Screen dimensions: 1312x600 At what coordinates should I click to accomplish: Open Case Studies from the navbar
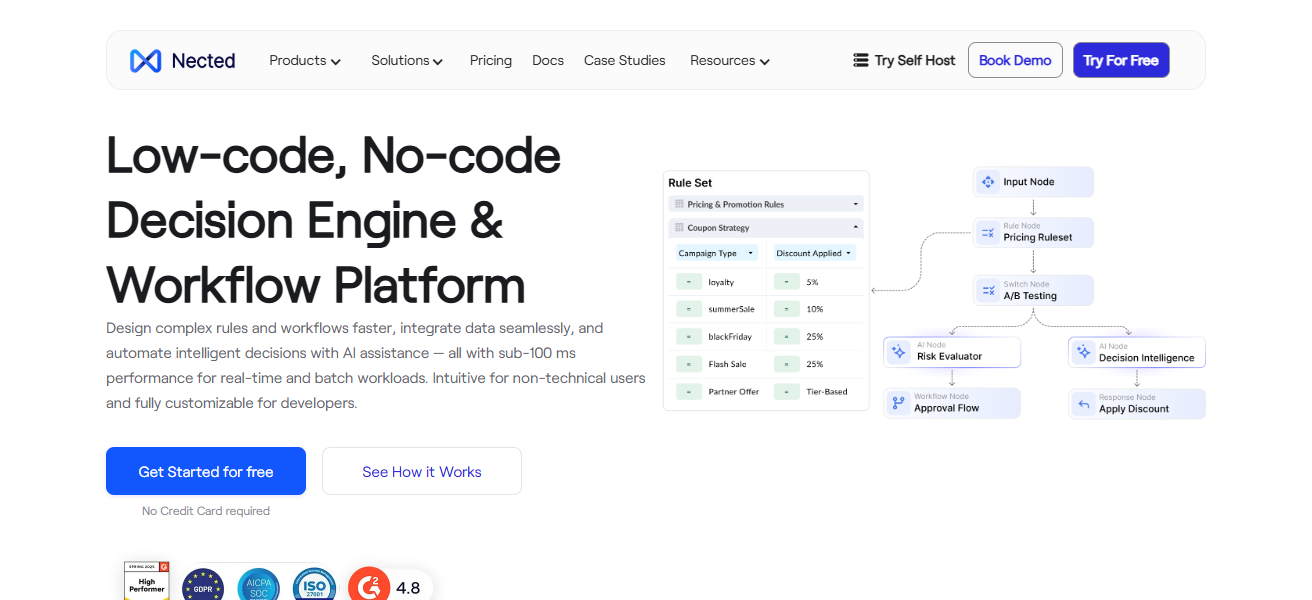tap(624, 61)
